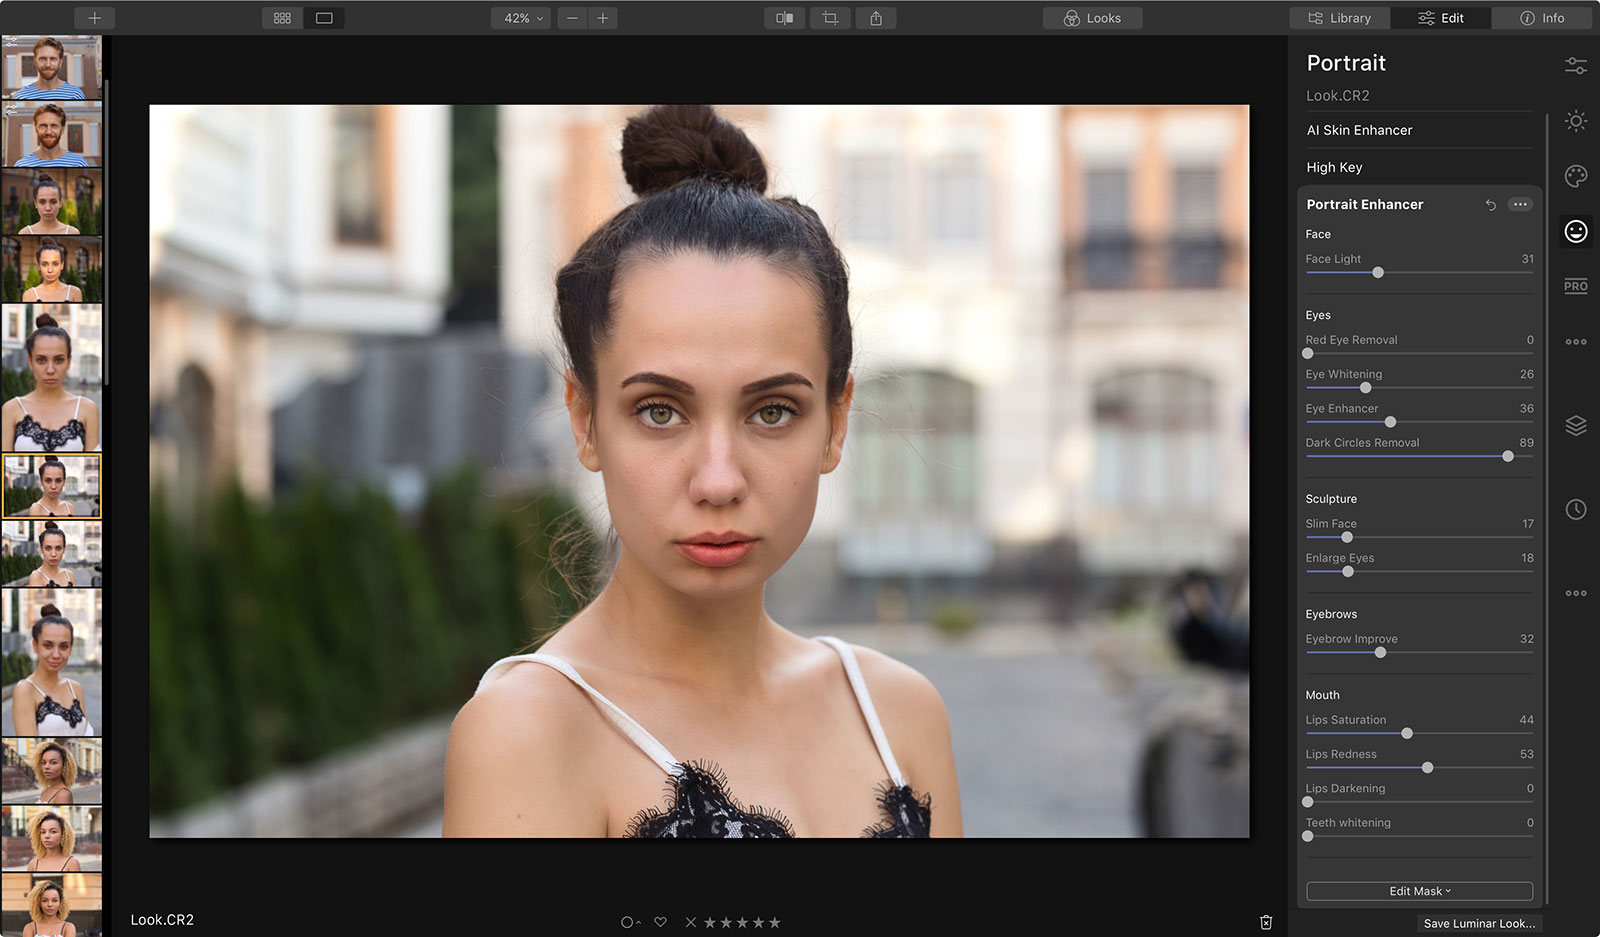Click Save Luminar Look button
Screen dimensions: 1600x937
(1479, 923)
